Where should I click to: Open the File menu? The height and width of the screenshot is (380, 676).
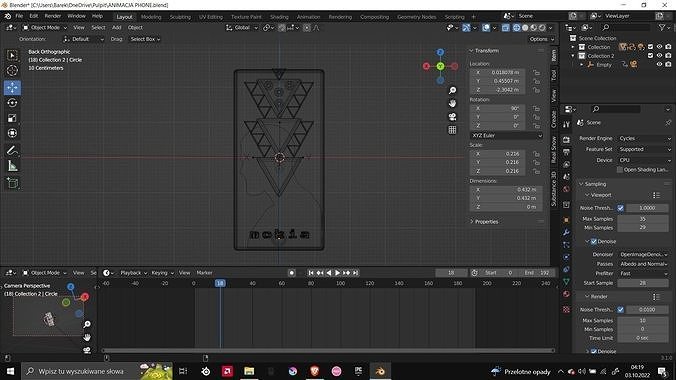19,16
